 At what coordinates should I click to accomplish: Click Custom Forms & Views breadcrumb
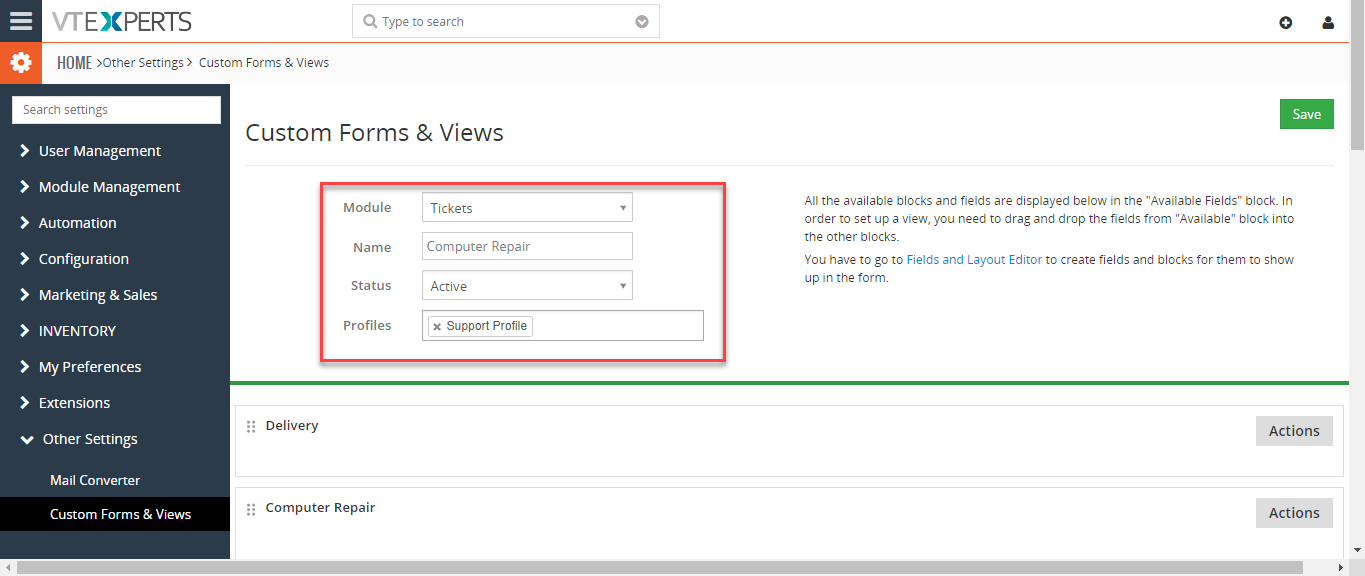coord(264,63)
